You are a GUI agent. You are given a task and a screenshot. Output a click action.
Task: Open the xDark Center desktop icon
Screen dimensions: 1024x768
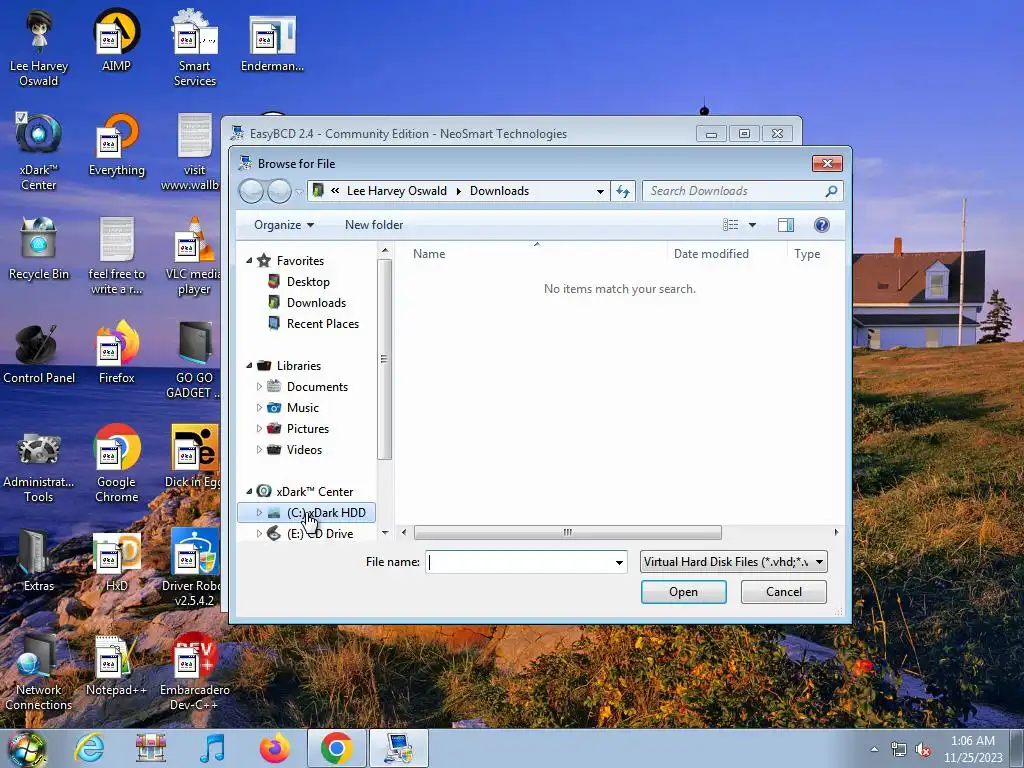(39, 151)
